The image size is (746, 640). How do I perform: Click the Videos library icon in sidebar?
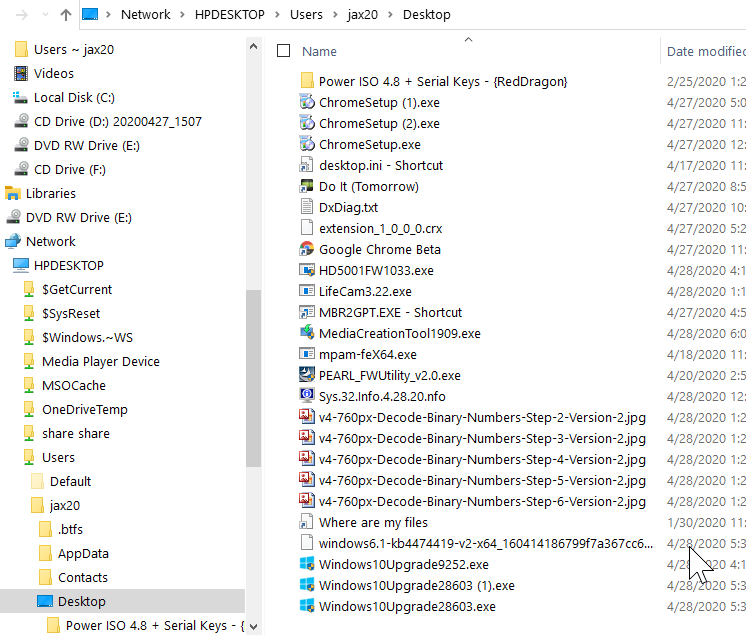[x=21, y=73]
